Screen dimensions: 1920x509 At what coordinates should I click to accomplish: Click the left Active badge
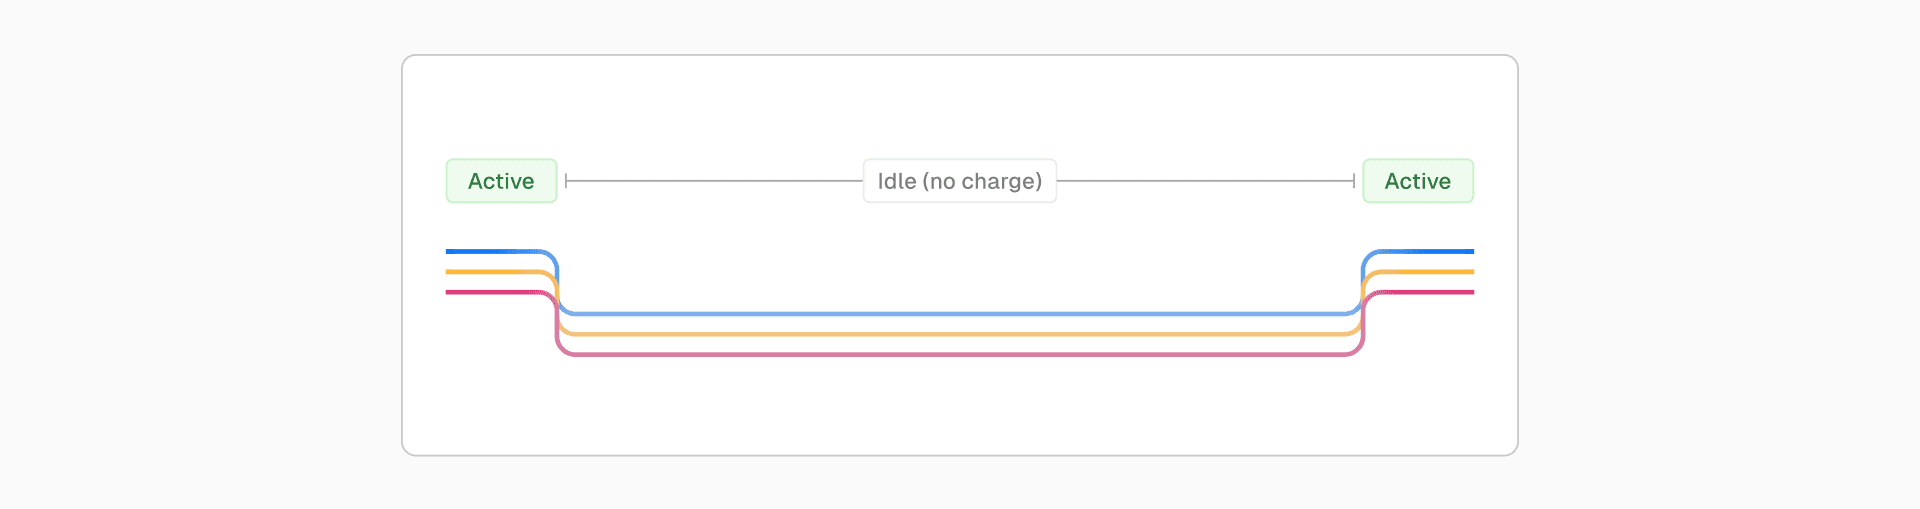[x=501, y=181]
